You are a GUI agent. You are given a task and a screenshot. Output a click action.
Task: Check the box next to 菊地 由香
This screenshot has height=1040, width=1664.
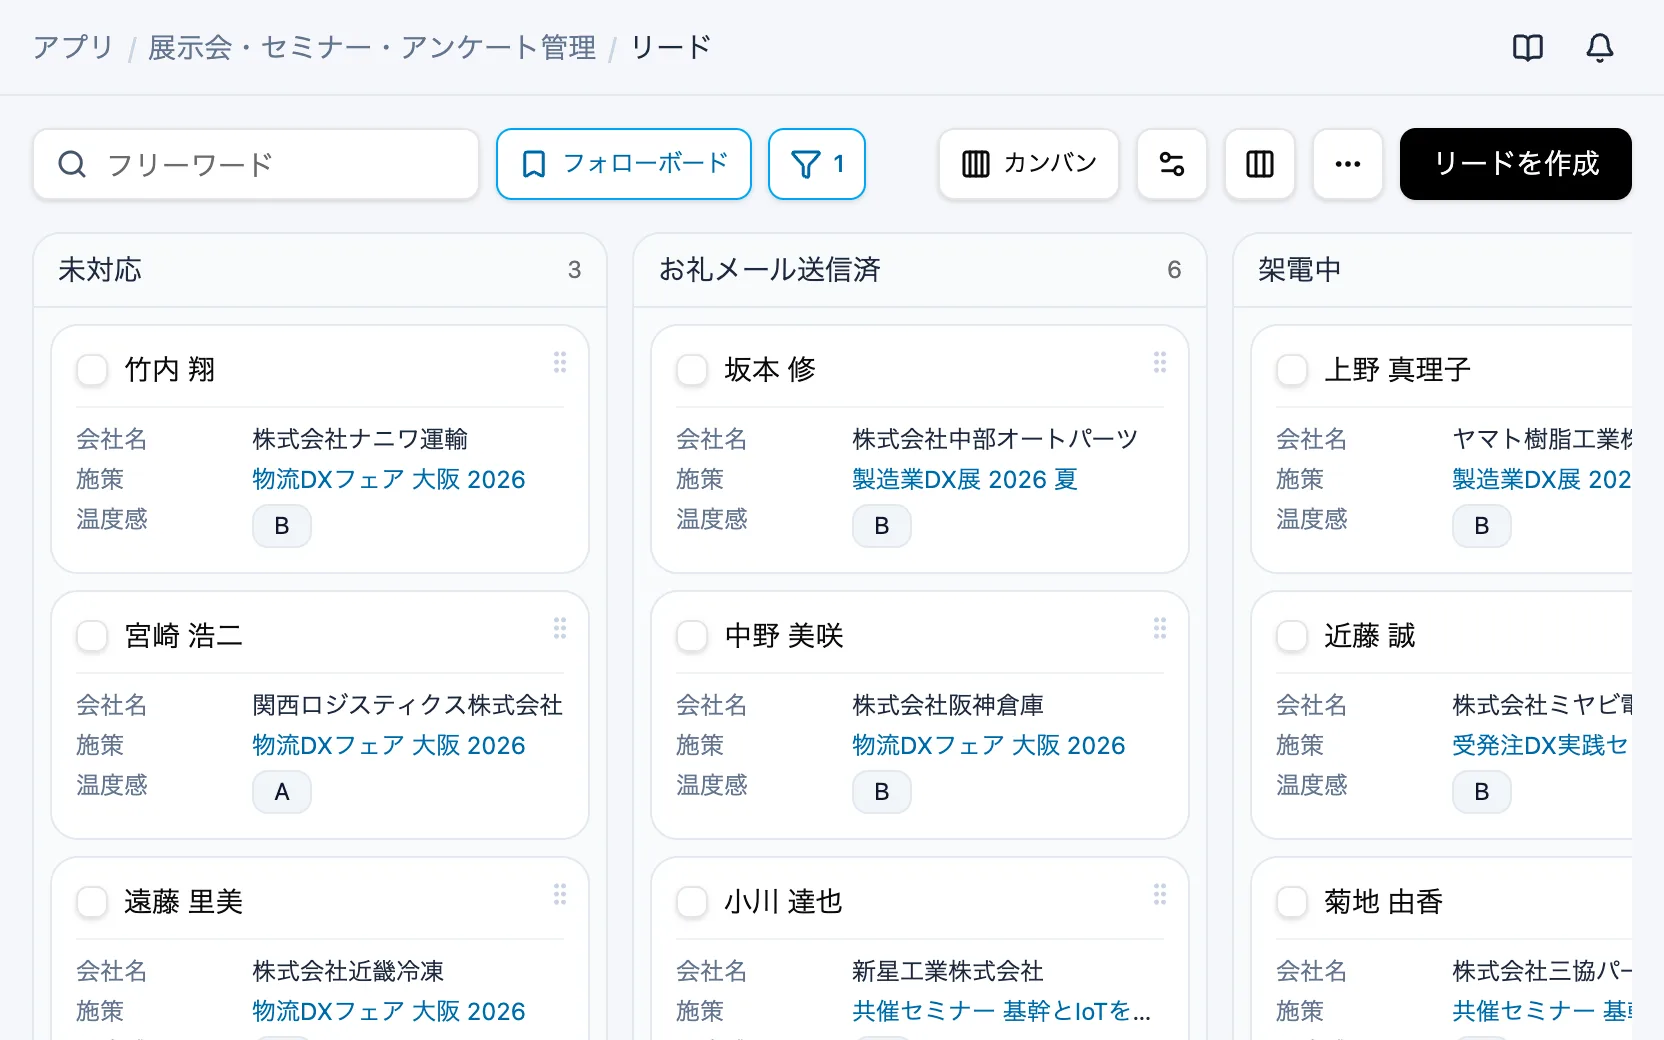pos(1292,902)
